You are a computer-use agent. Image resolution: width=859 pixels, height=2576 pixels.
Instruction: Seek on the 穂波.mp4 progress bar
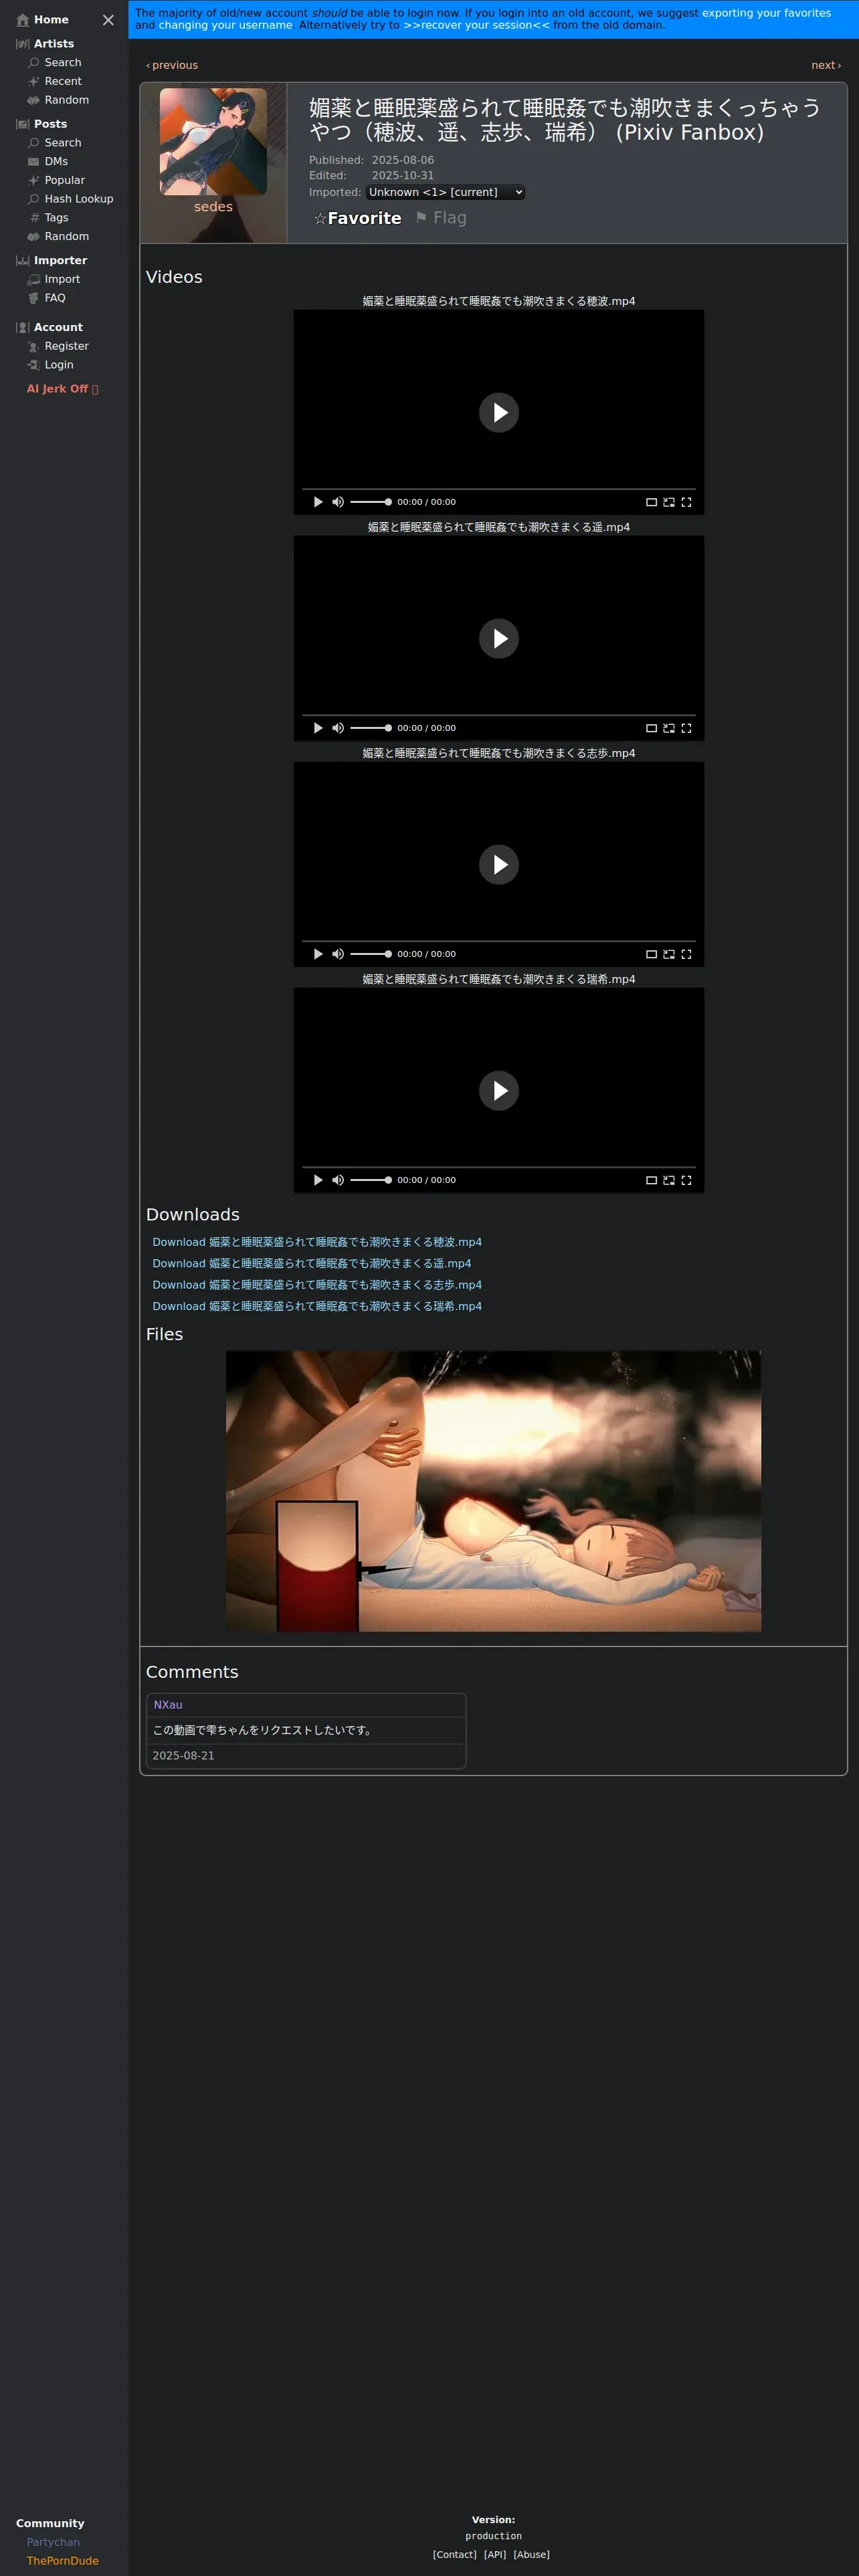coord(499,489)
